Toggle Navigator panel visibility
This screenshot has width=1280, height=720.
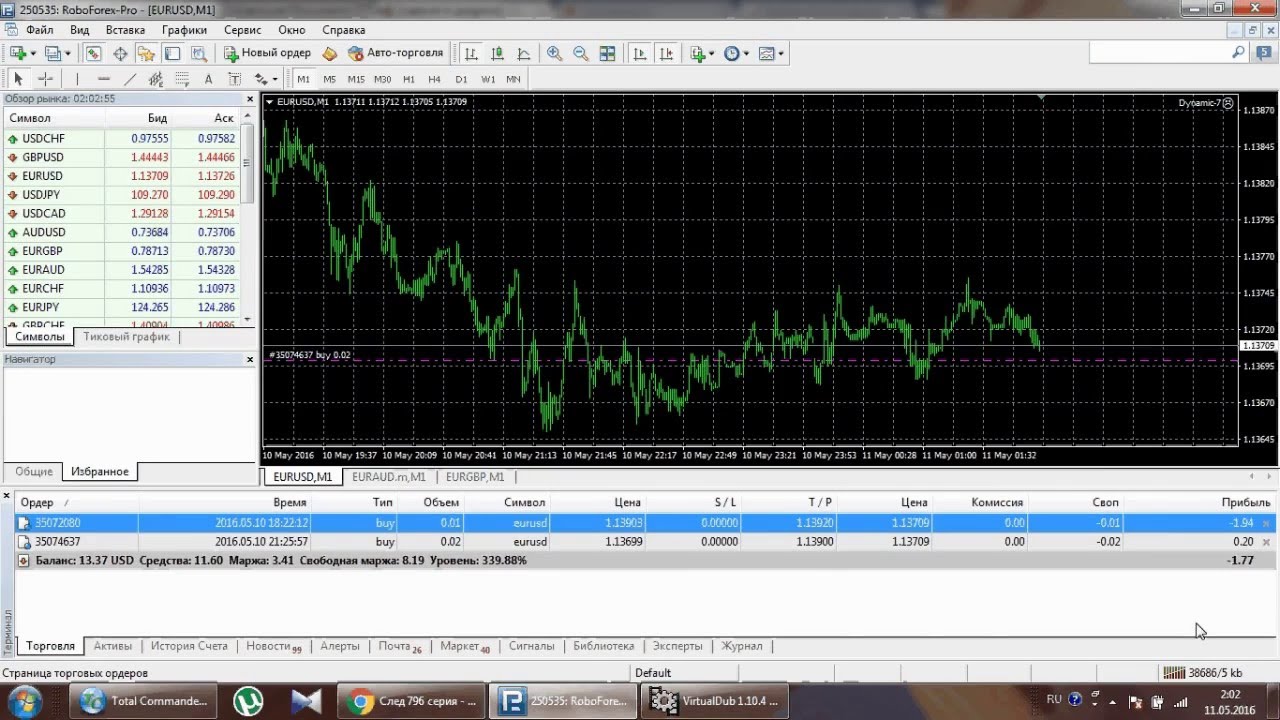(x=146, y=53)
